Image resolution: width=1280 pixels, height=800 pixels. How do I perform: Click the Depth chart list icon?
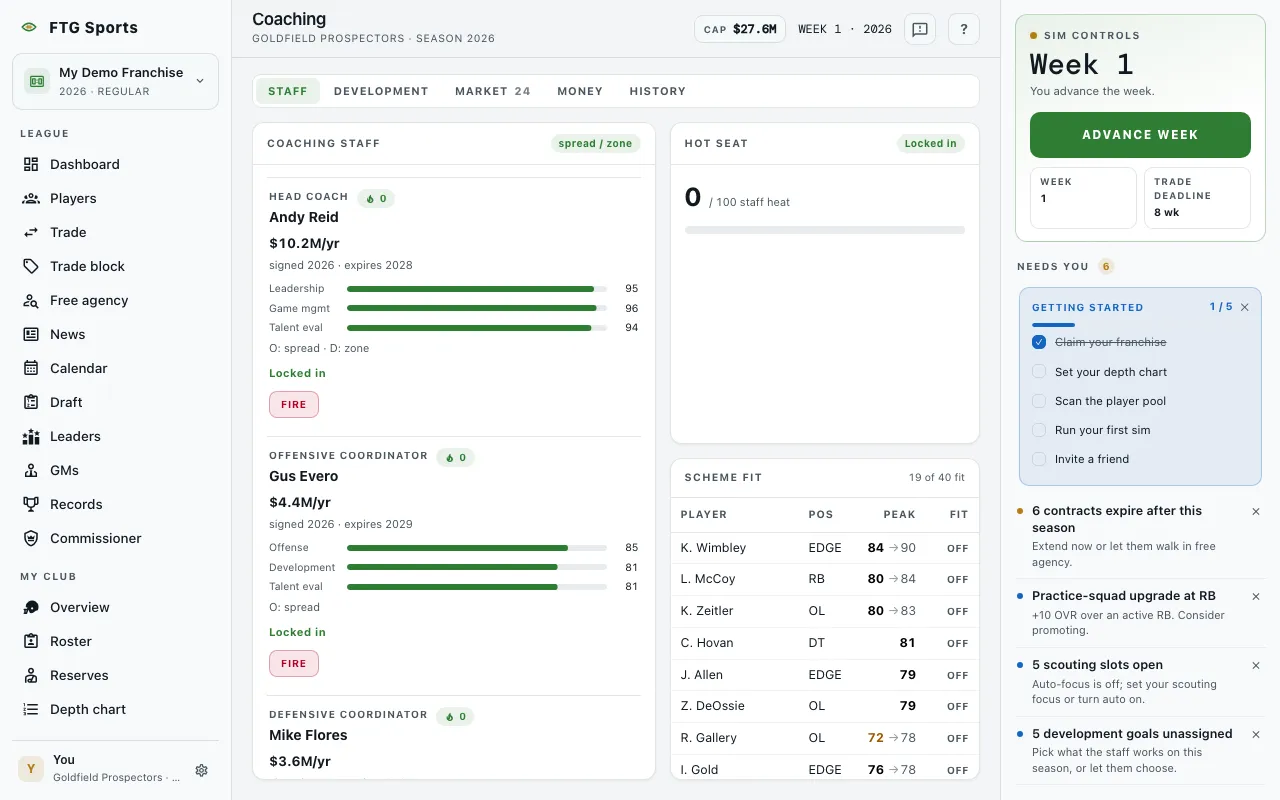coord(31,709)
